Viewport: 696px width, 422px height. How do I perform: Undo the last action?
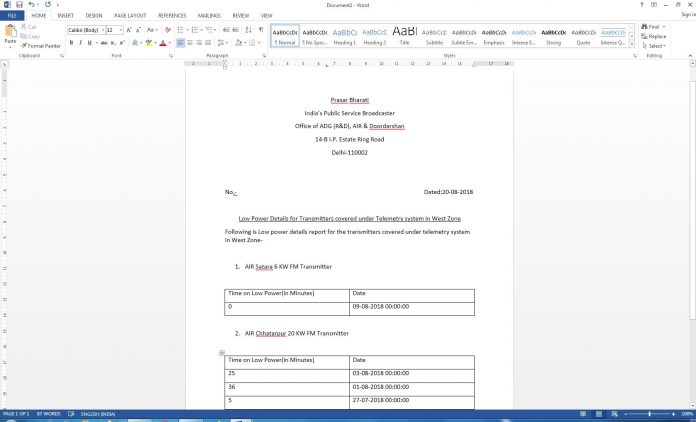coord(31,4)
